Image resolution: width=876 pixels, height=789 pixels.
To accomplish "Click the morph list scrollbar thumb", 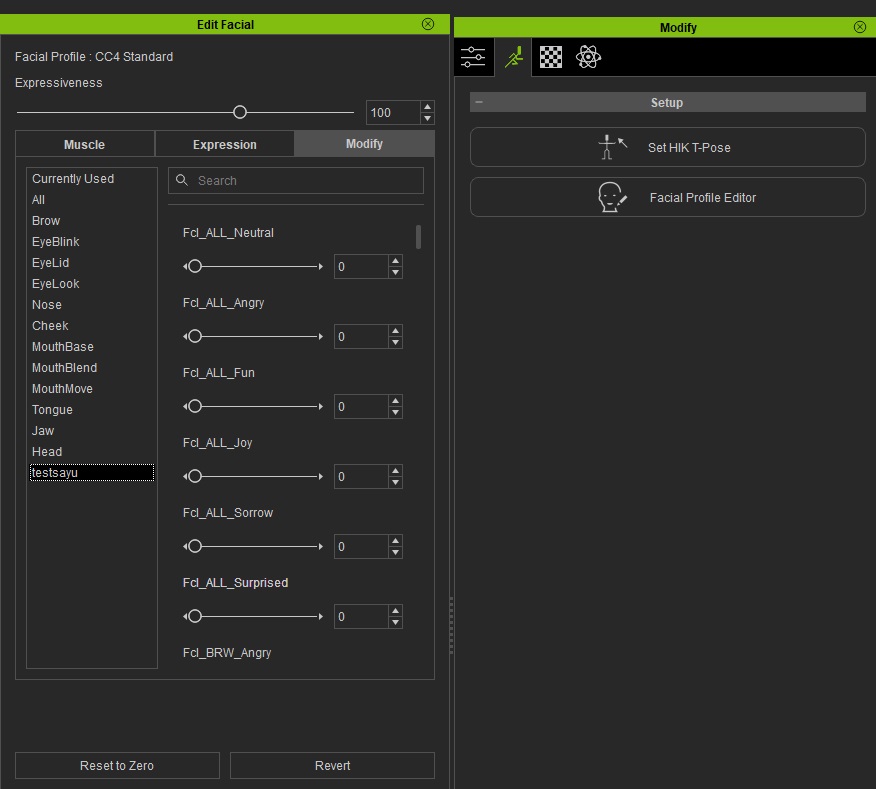I will [x=418, y=237].
